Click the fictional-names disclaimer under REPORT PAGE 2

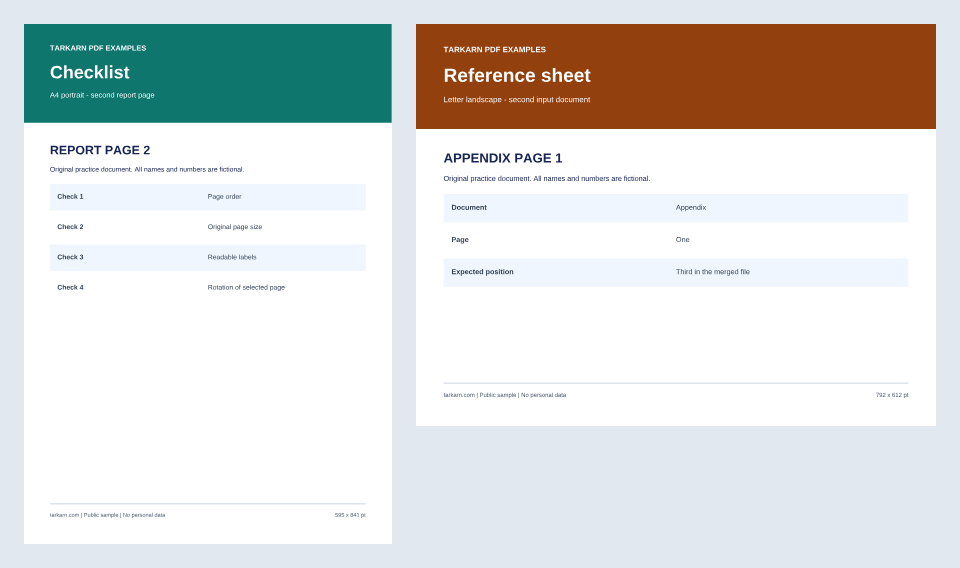[147, 170]
